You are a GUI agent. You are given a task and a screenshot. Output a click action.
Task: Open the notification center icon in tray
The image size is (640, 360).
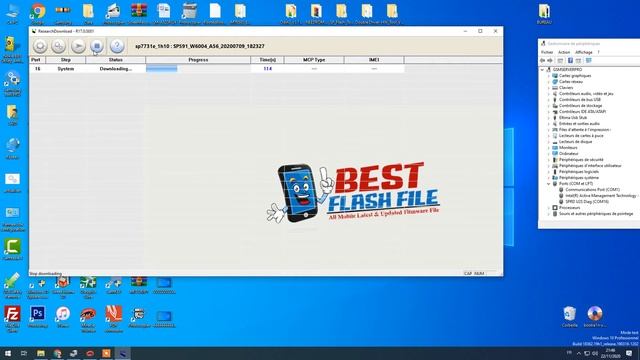[629, 353]
